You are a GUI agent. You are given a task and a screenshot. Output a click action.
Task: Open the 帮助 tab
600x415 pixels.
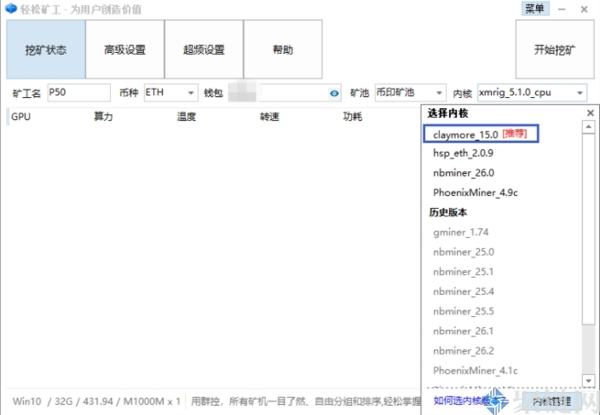[x=283, y=49]
